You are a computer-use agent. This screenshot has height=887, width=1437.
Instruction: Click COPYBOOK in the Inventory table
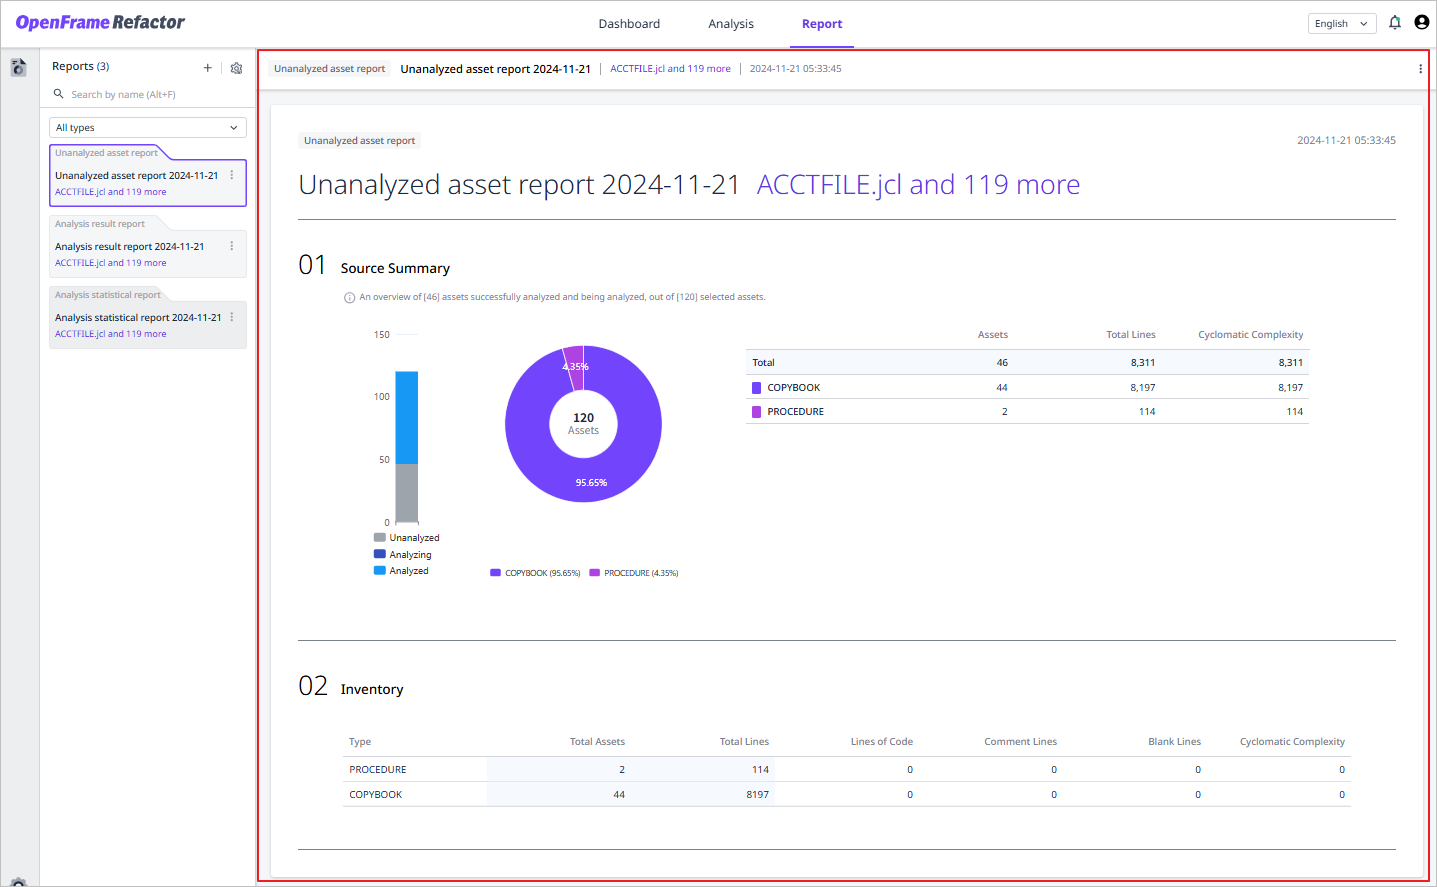pyautogui.click(x=376, y=795)
